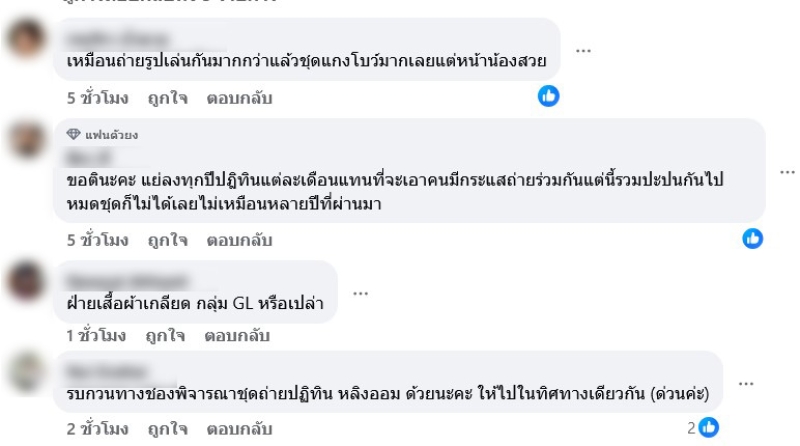
Task: Open profile picture of last commenter
Action: pos(25,372)
